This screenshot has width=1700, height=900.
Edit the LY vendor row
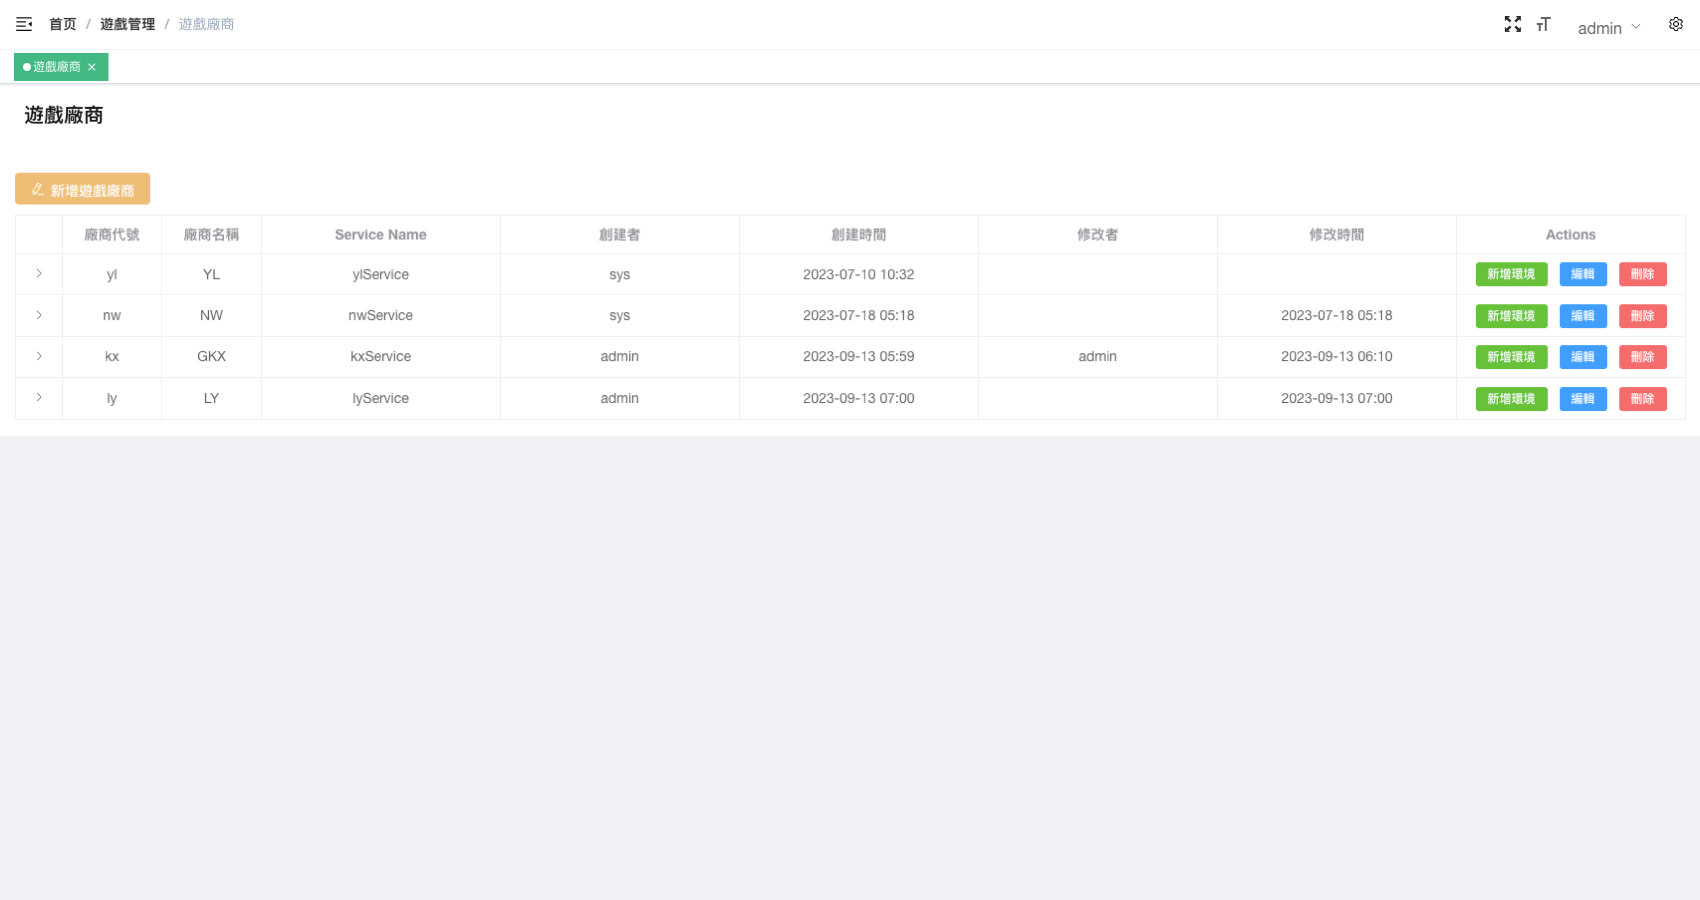tap(1582, 399)
